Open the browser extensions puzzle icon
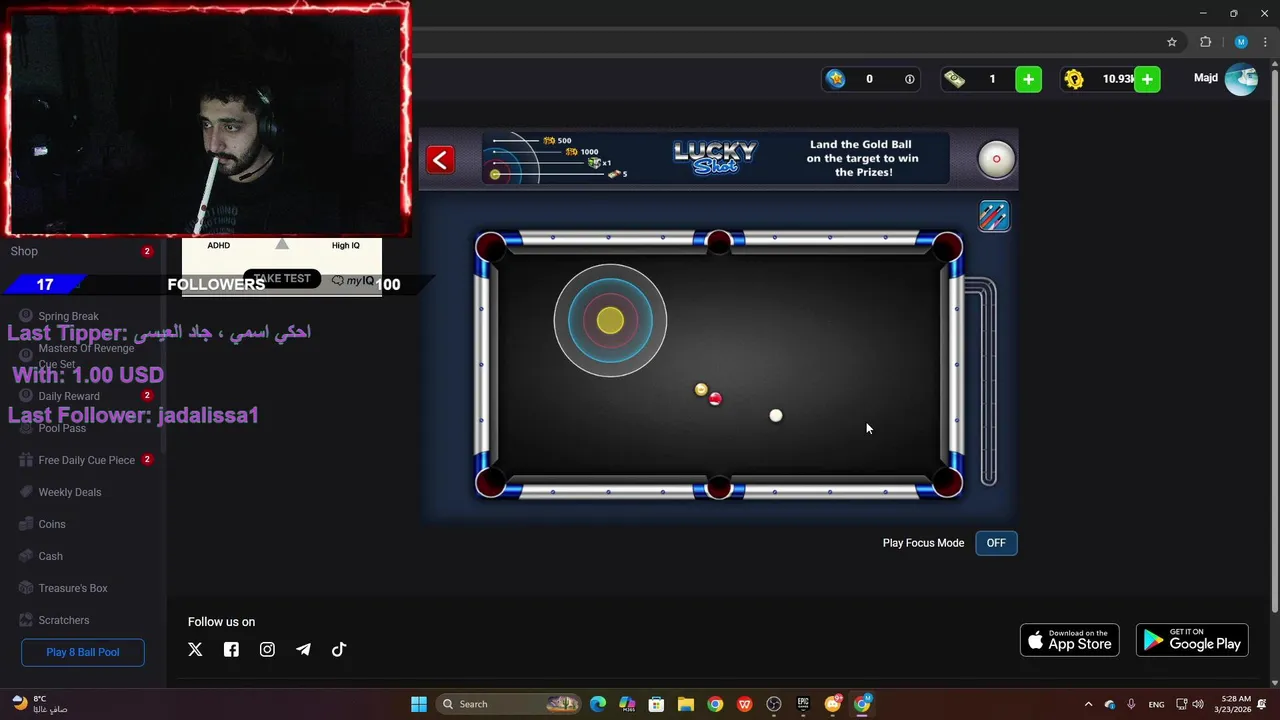1280x720 pixels. [x=1205, y=42]
